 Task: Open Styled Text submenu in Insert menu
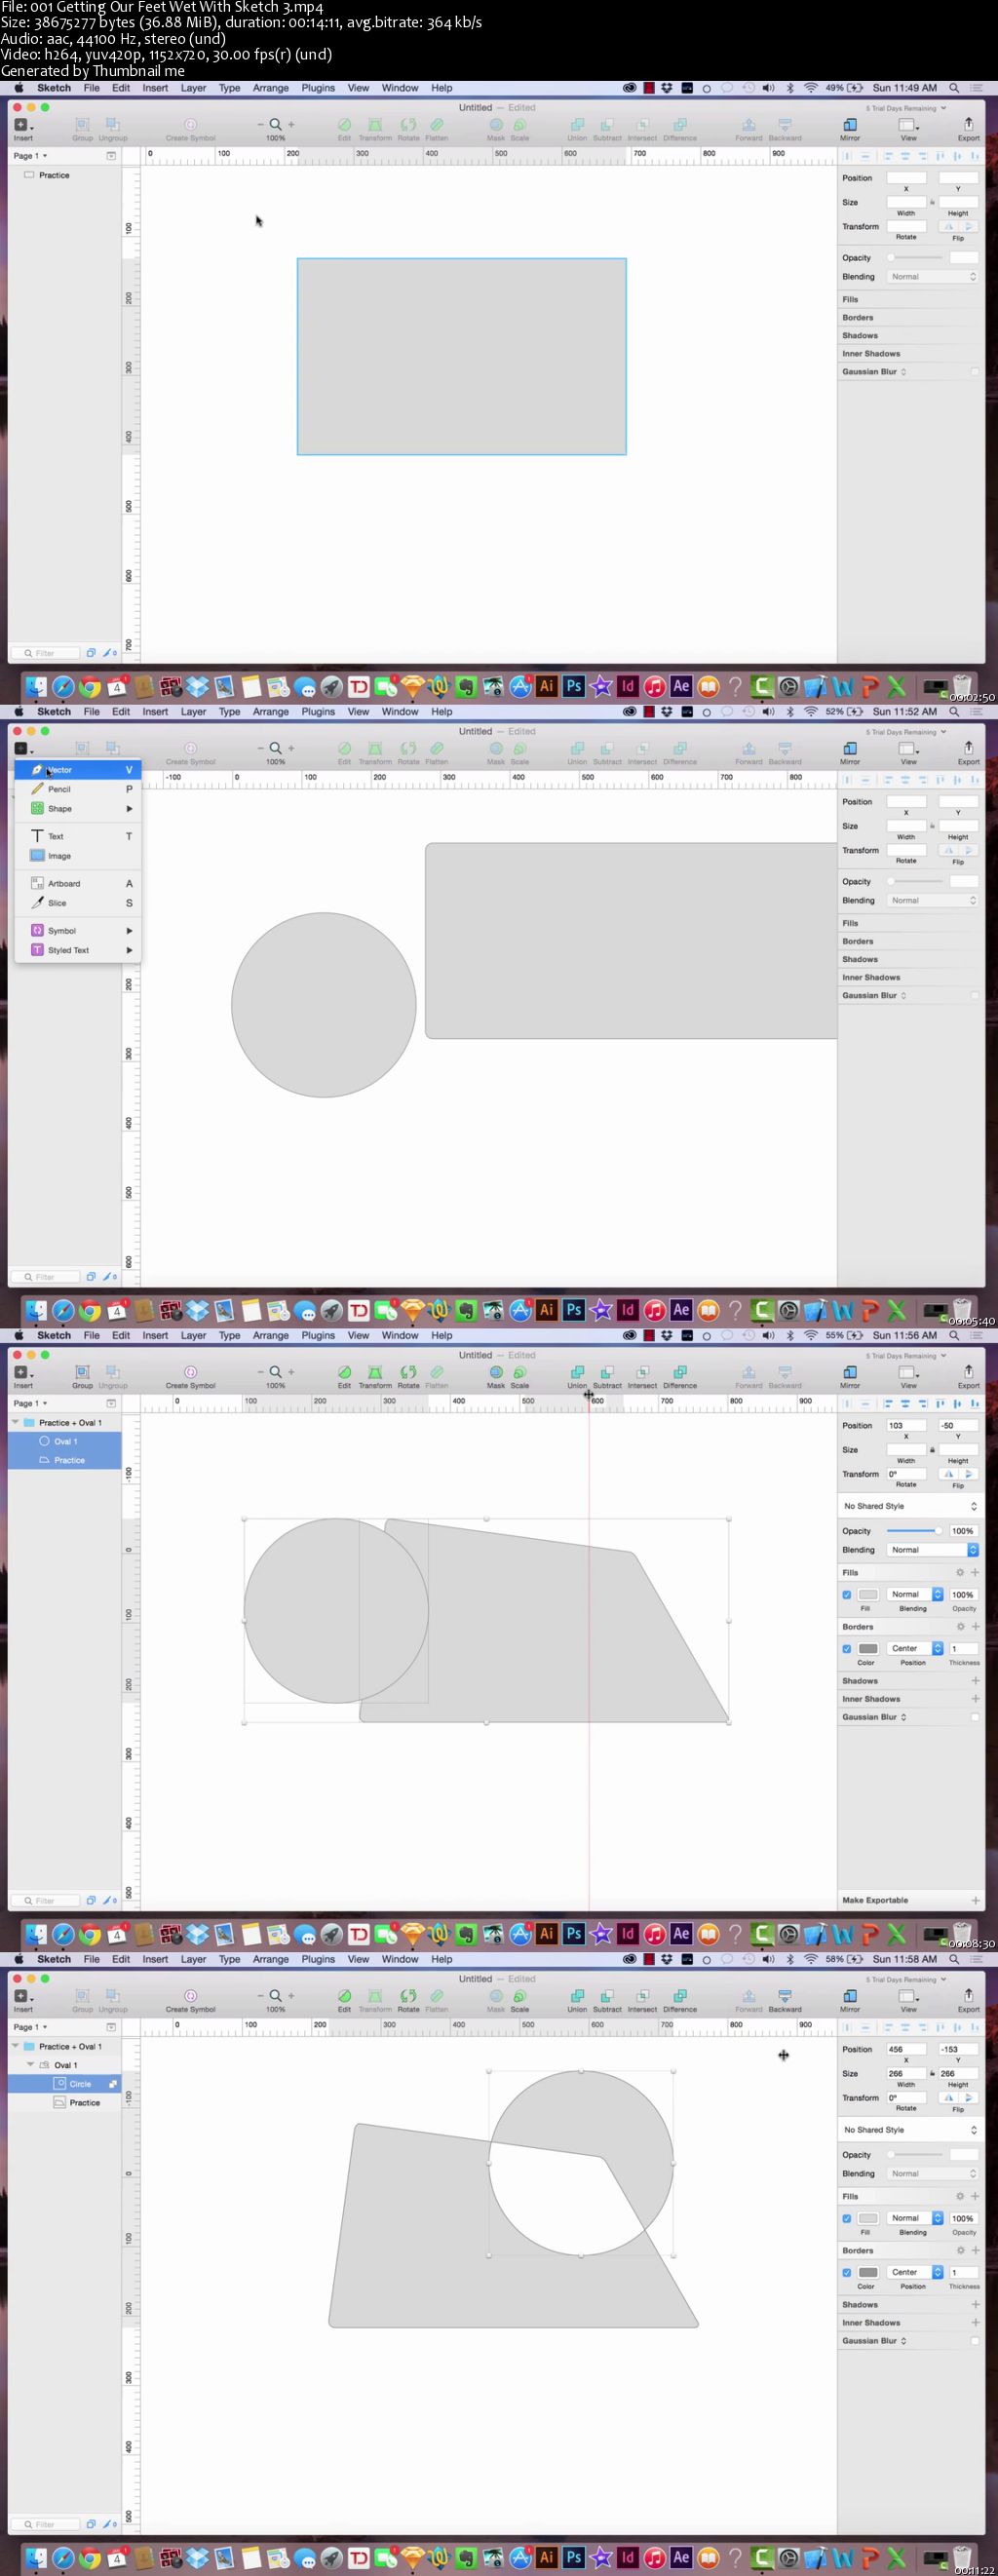pos(78,951)
